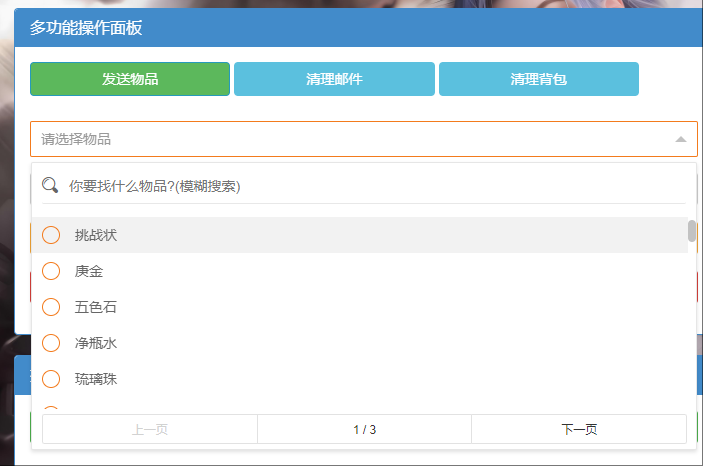The width and height of the screenshot is (703, 466).
Task: Click the item list scrollbar thumb
Action: point(692,231)
